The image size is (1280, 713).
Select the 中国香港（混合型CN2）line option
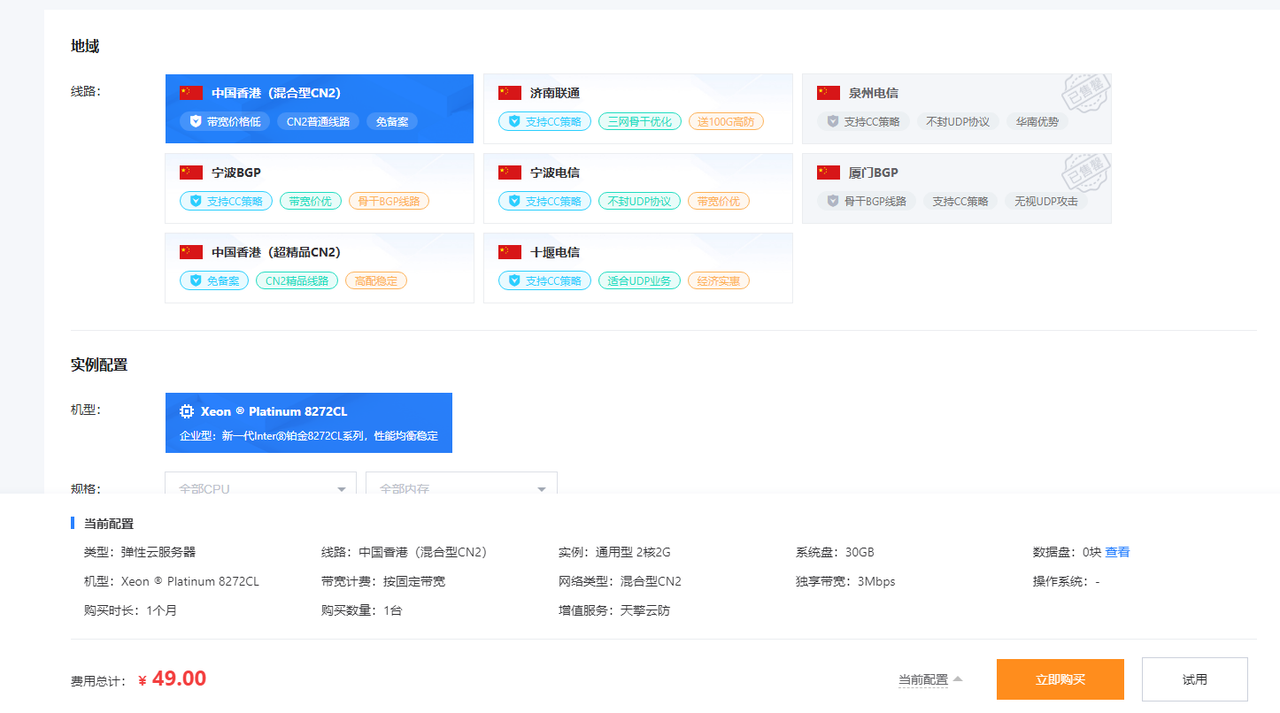click(319, 108)
